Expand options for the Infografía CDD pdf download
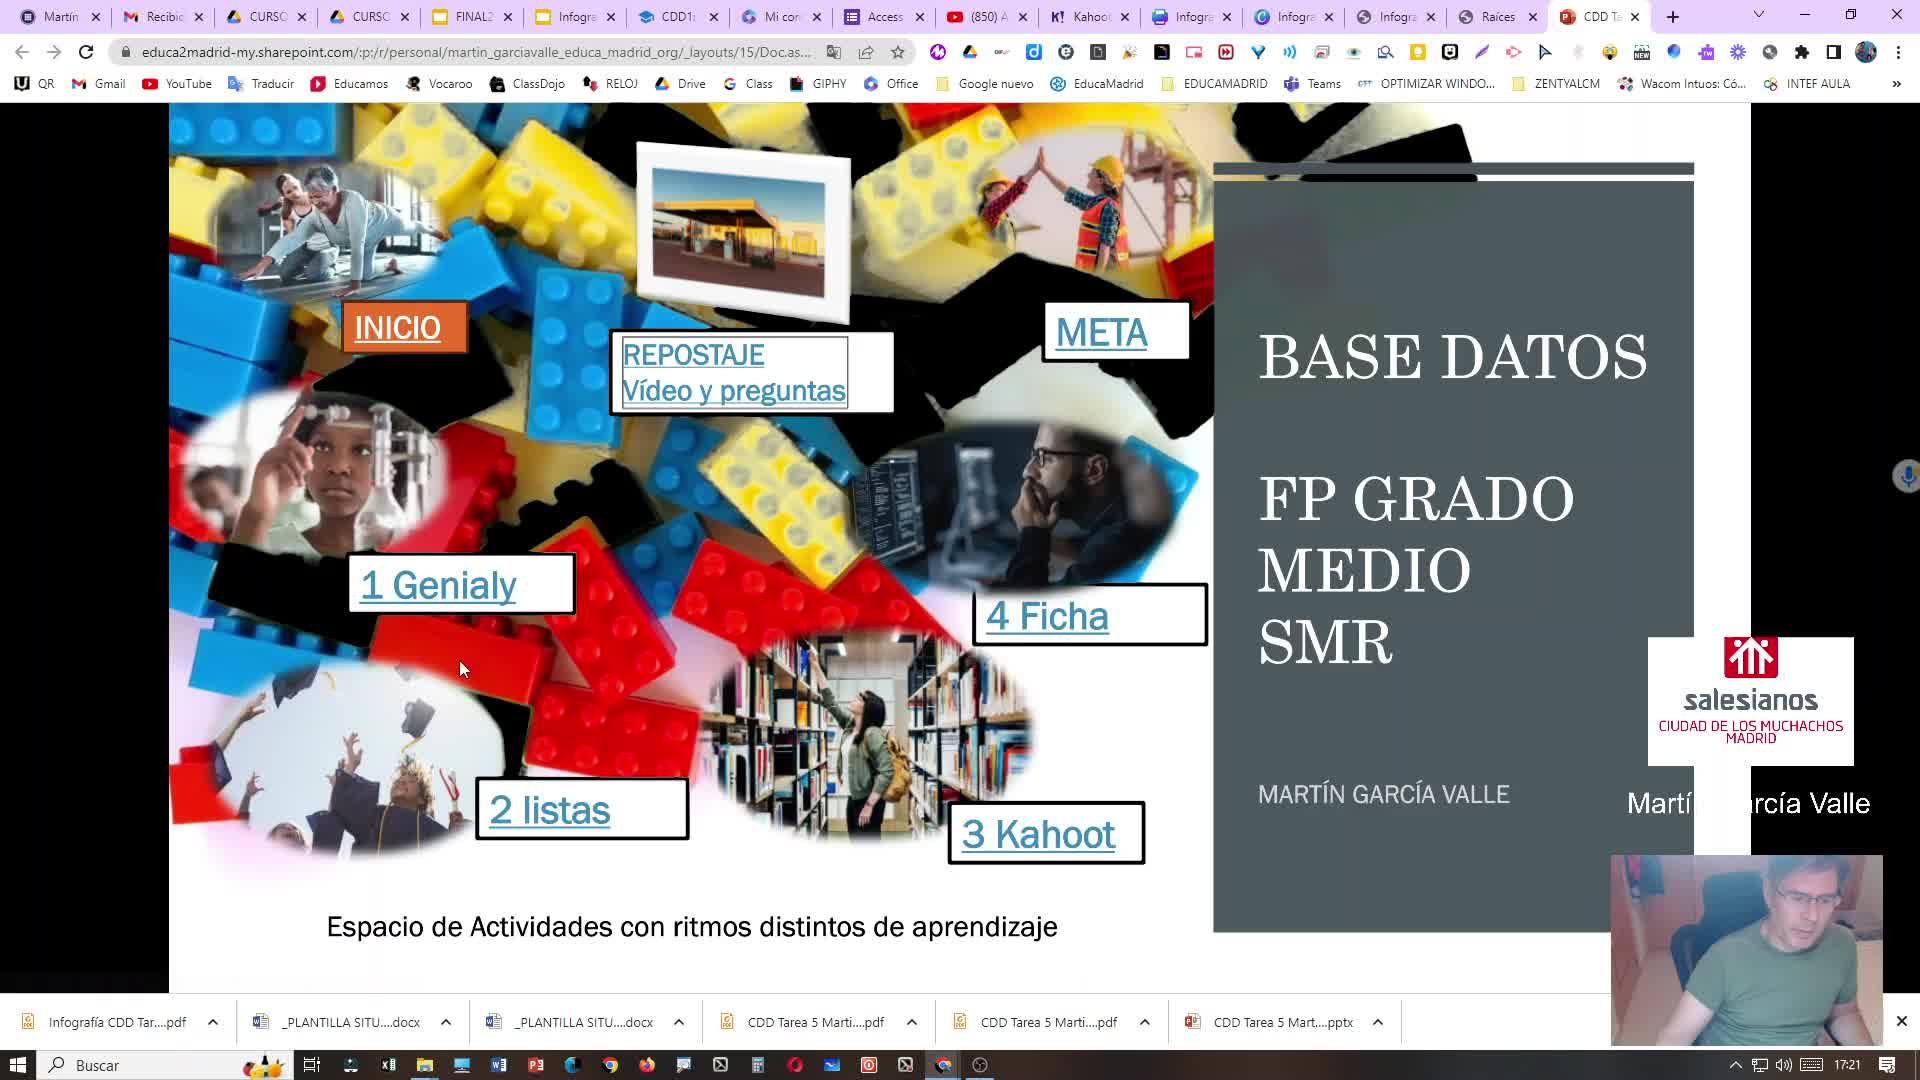Viewport: 1920px width, 1080px height. coord(213,1022)
